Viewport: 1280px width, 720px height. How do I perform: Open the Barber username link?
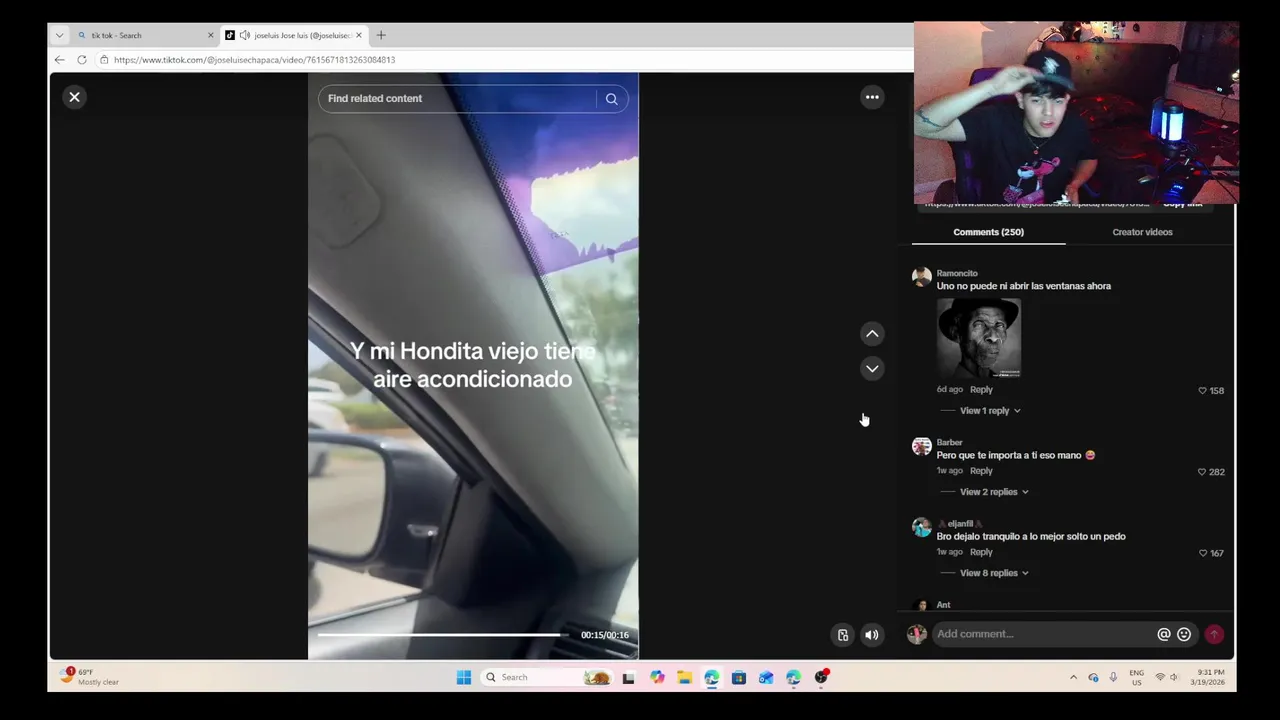click(949, 442)
